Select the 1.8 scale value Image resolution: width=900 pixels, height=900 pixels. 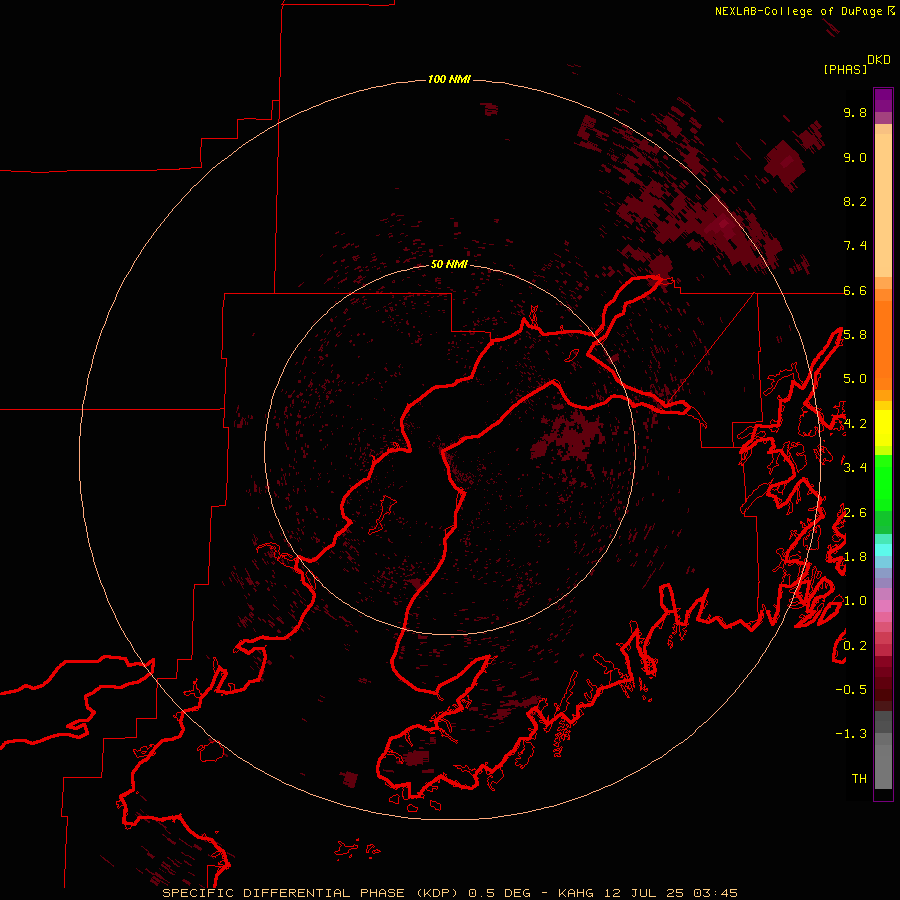[x=855, y=557]
